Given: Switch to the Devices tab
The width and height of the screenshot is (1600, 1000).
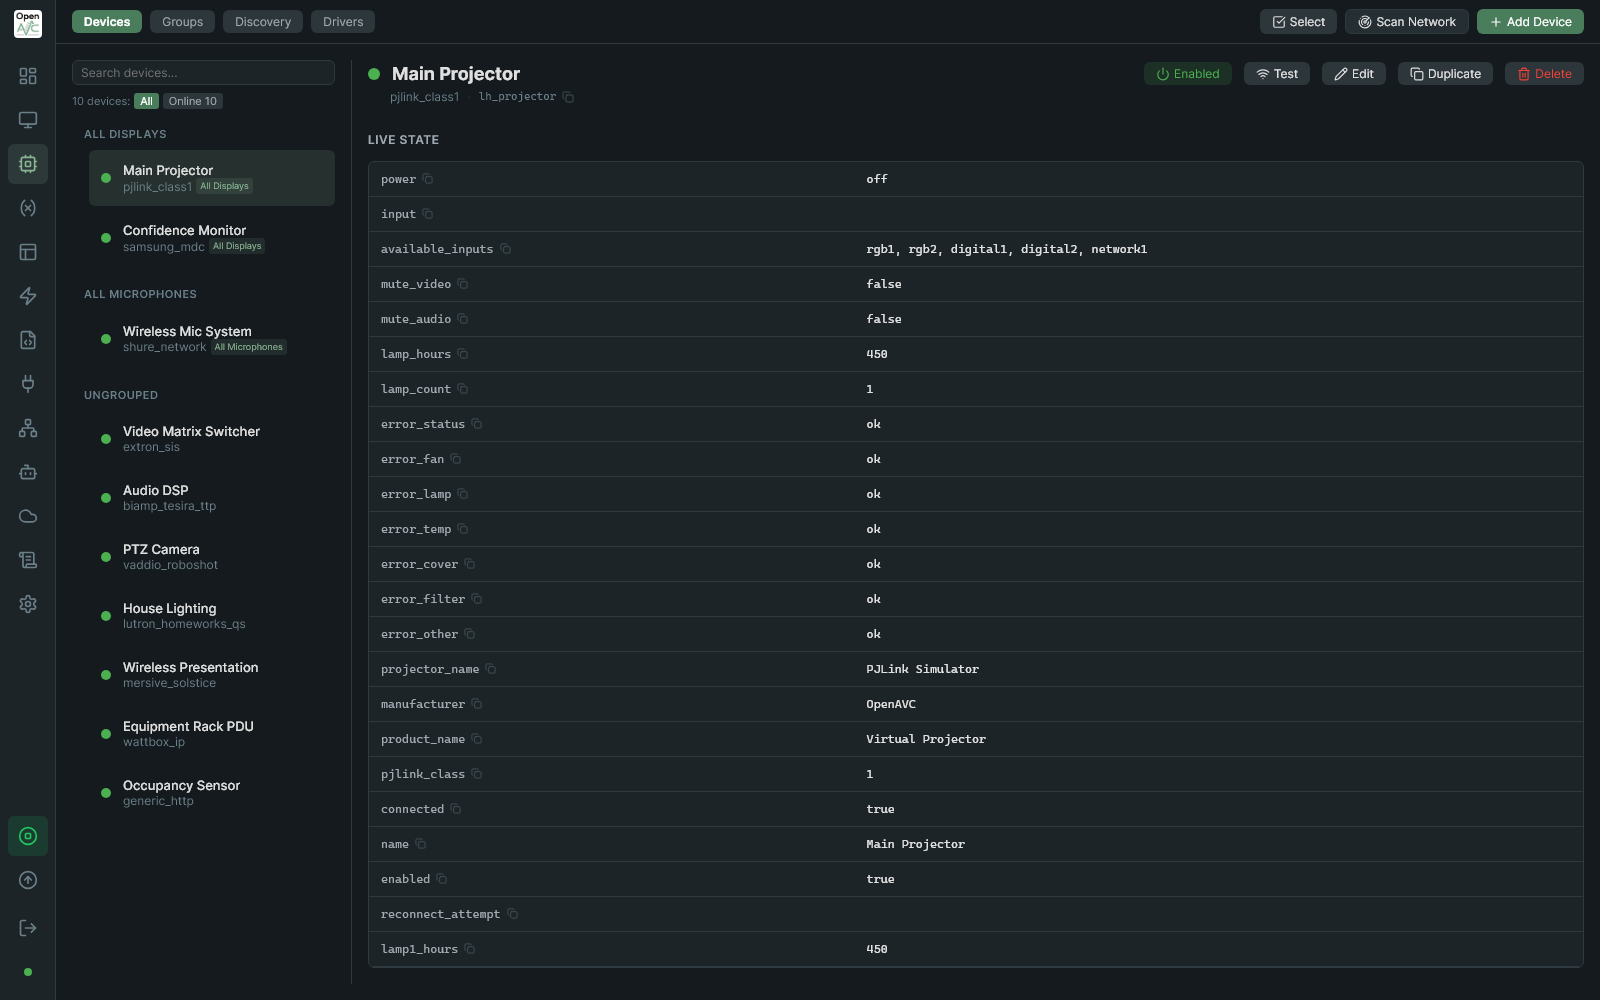Looking at the screenshot, I should [107, 22].
